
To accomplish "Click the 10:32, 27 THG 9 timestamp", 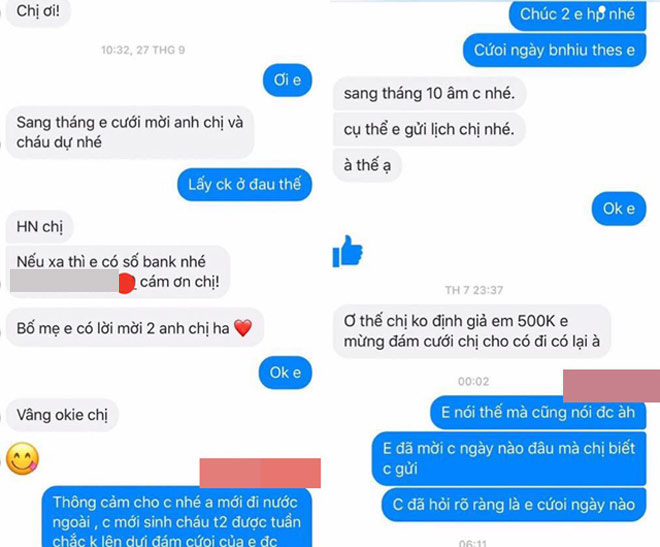I will pyautogui.click(x=143, y=50).
